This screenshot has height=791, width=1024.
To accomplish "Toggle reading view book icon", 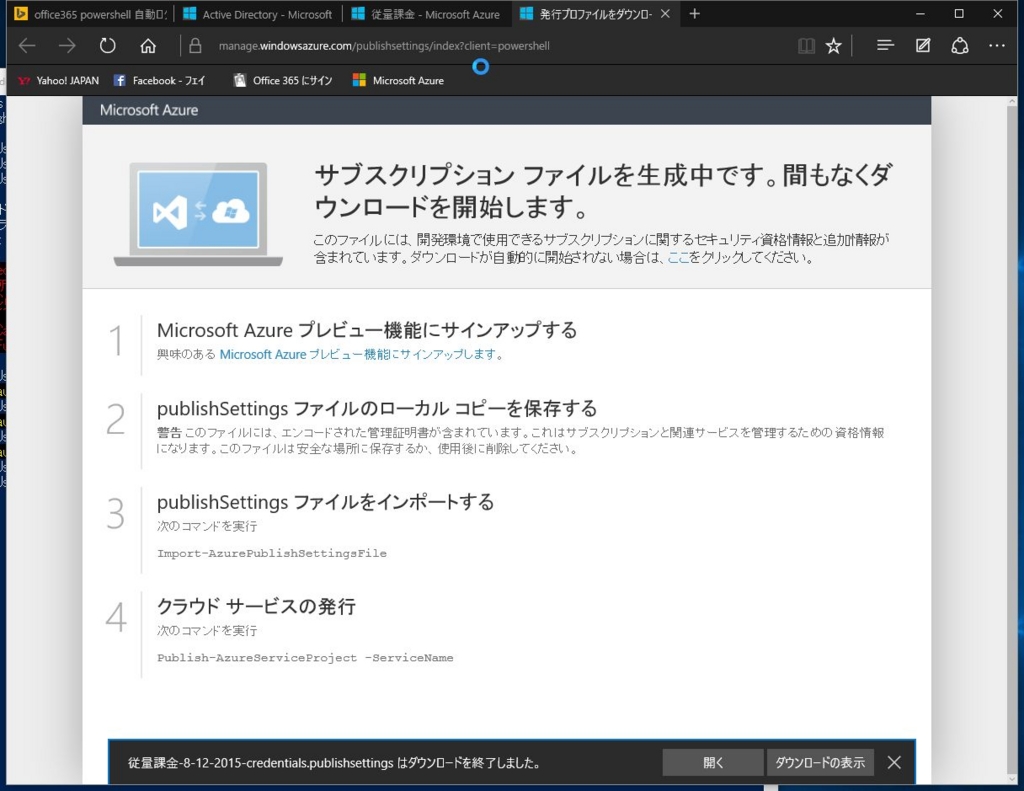I will click(806, 46).
